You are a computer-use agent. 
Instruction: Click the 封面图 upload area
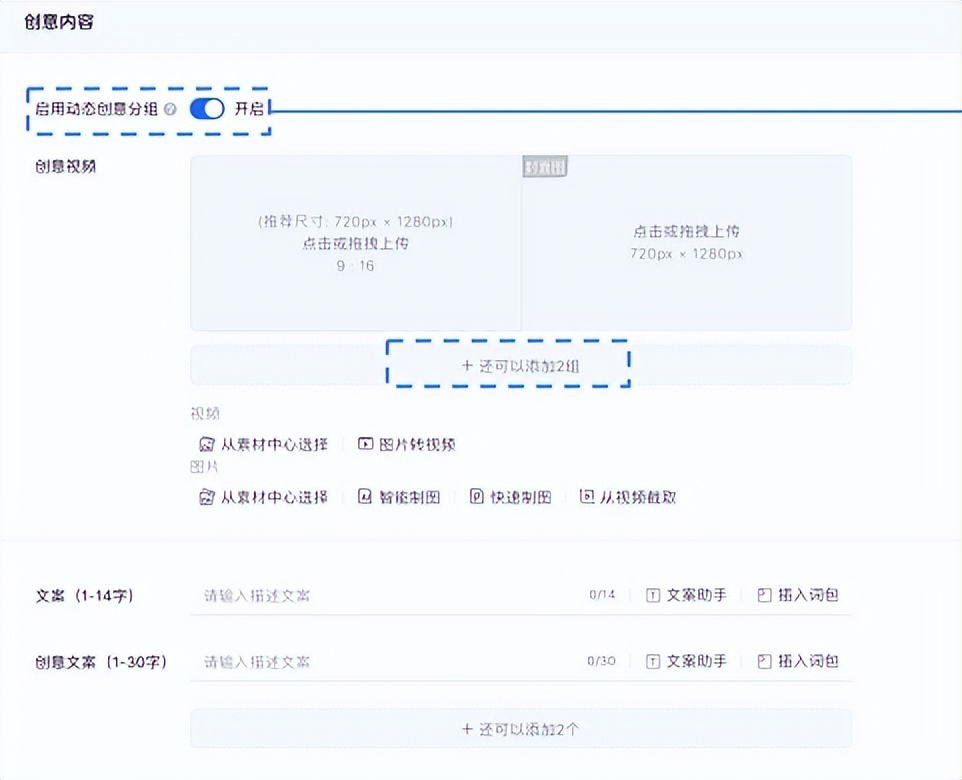pyautogui.click(x=686, y=243)
